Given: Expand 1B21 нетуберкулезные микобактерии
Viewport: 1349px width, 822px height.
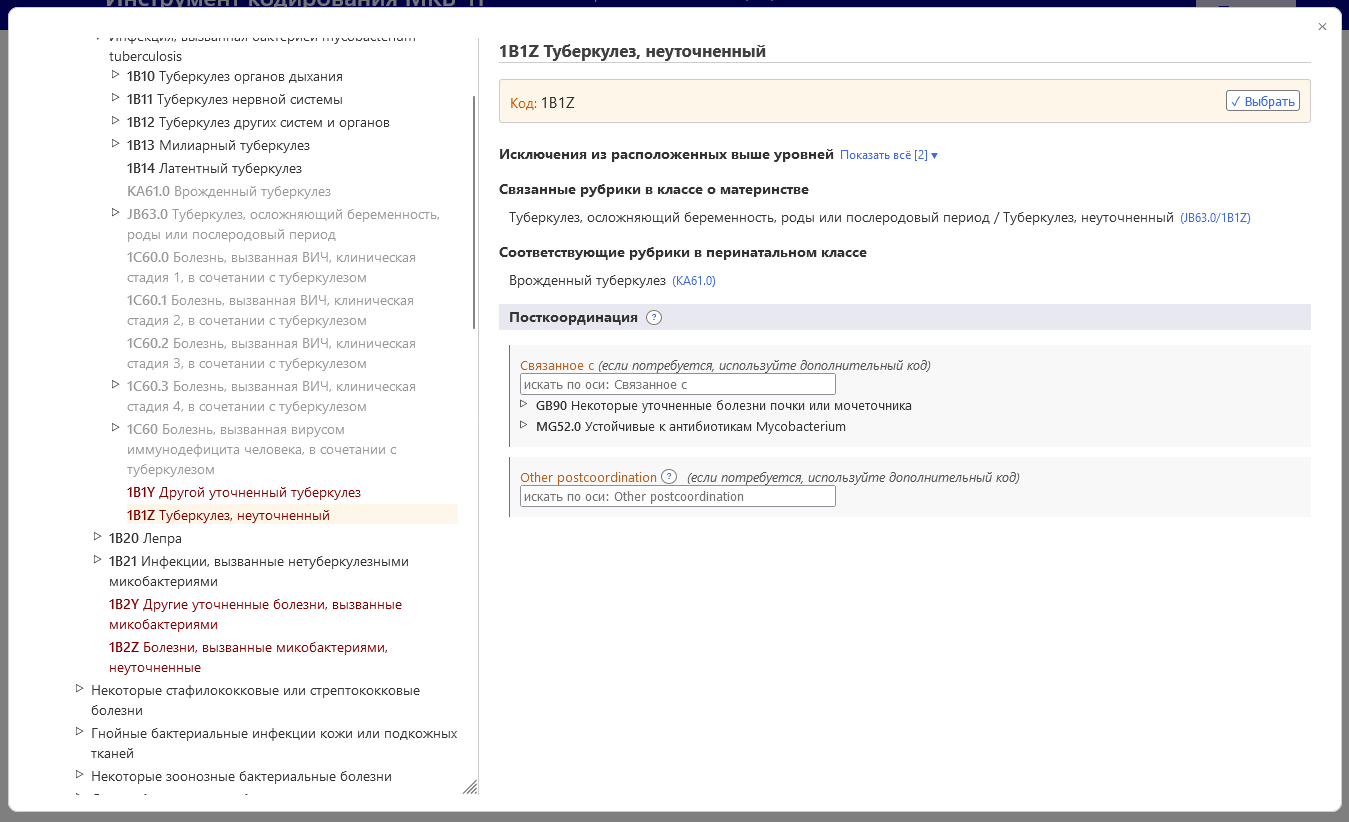Looking at the screenshot, I should pos(97,560).
